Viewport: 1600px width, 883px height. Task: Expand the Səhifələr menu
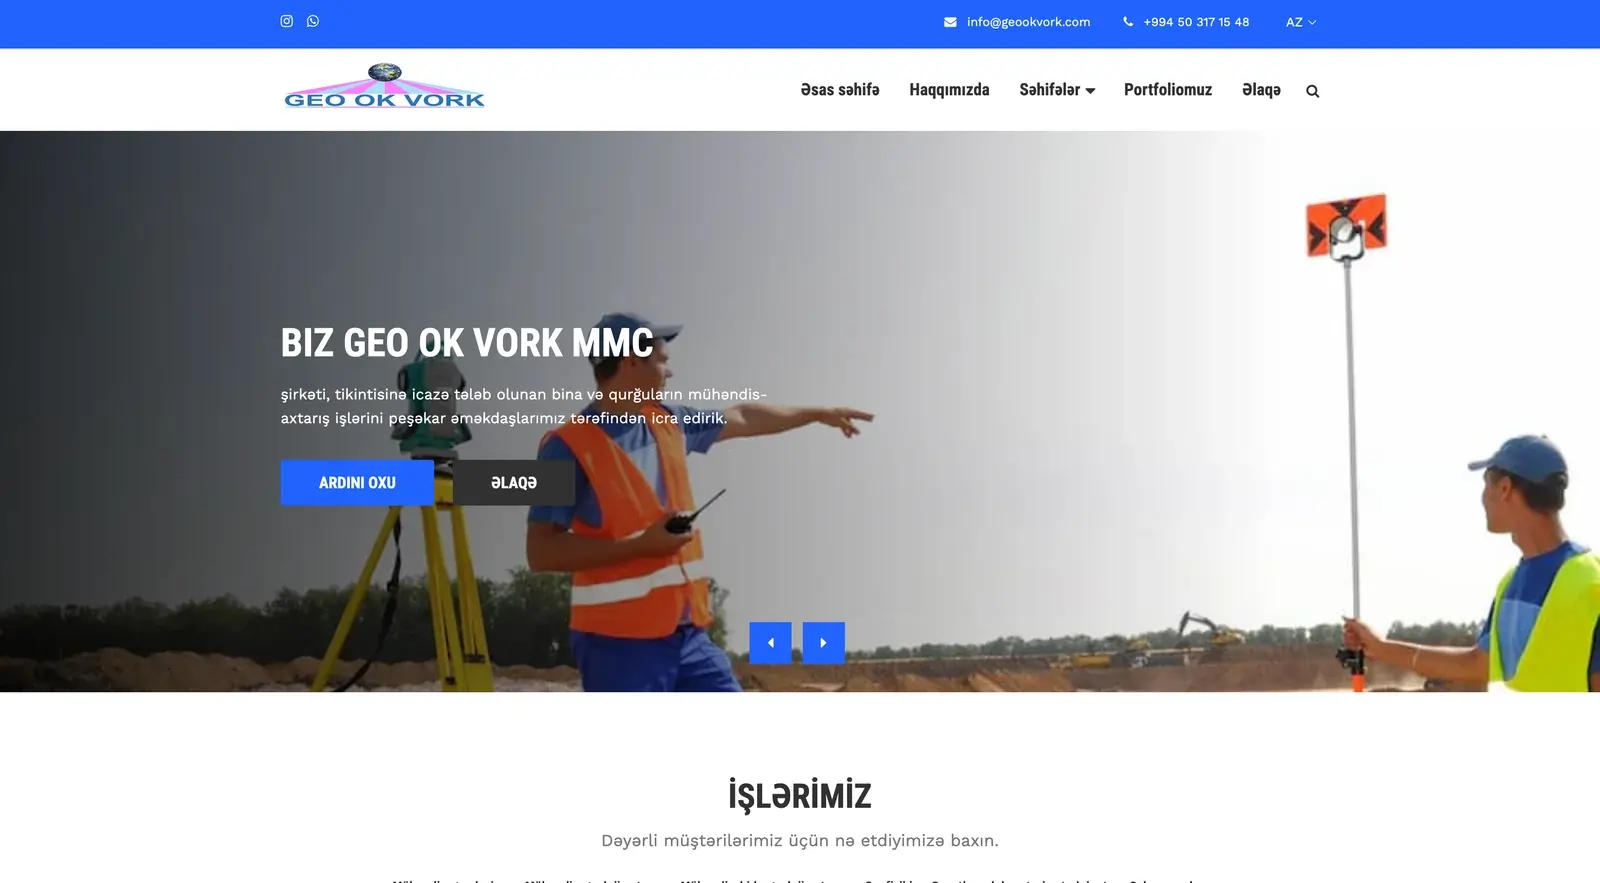pos(1056,90)
